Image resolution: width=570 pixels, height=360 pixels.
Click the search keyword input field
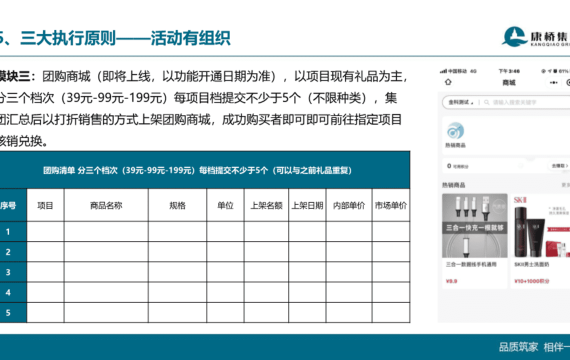point(514,103)
